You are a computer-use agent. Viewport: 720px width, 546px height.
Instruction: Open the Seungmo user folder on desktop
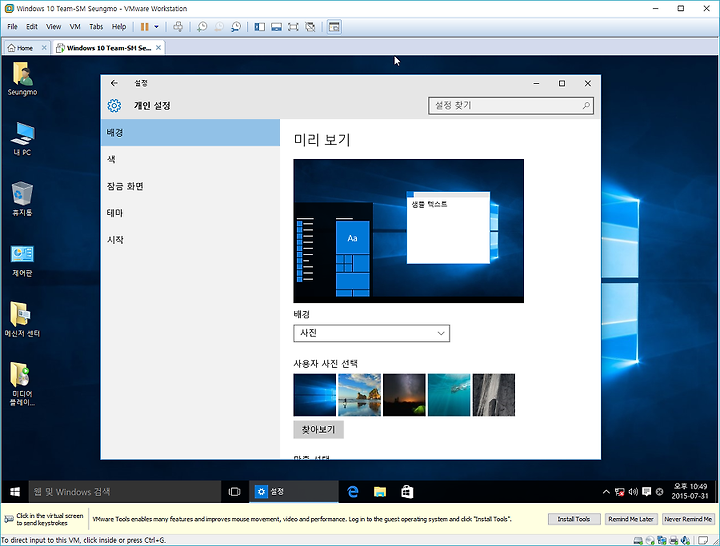pyautogui.click(x=22, y=79)
